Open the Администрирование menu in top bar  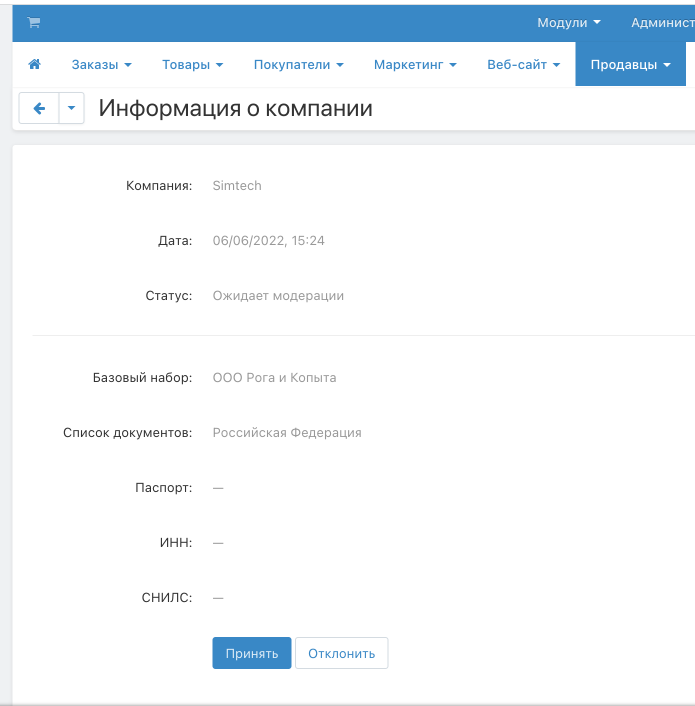[661, 22]
